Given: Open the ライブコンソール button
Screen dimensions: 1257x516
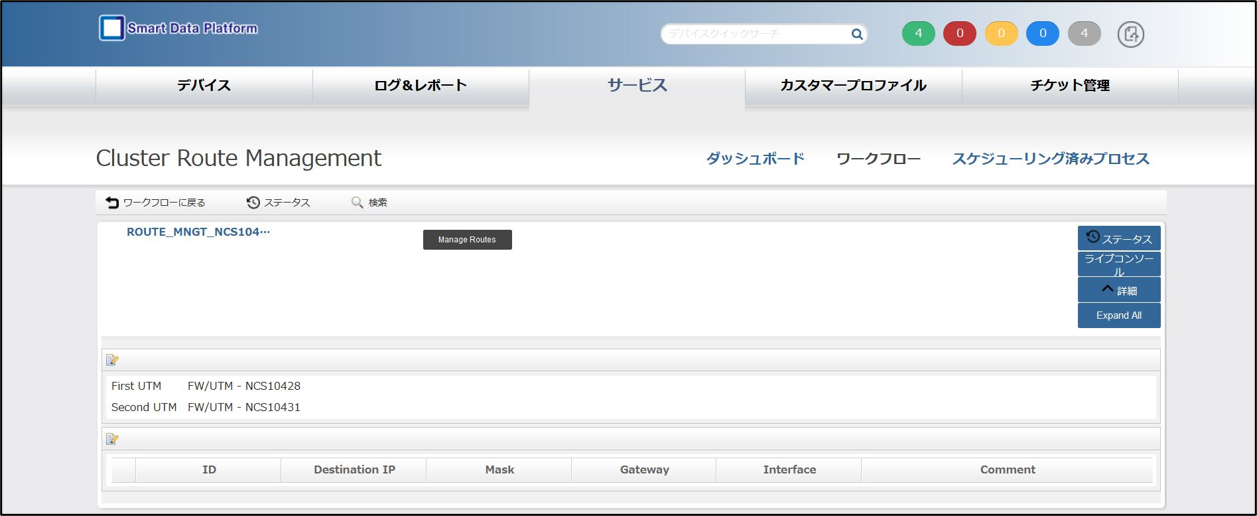Looking at the screenshot, I should tap(1119, 264).
